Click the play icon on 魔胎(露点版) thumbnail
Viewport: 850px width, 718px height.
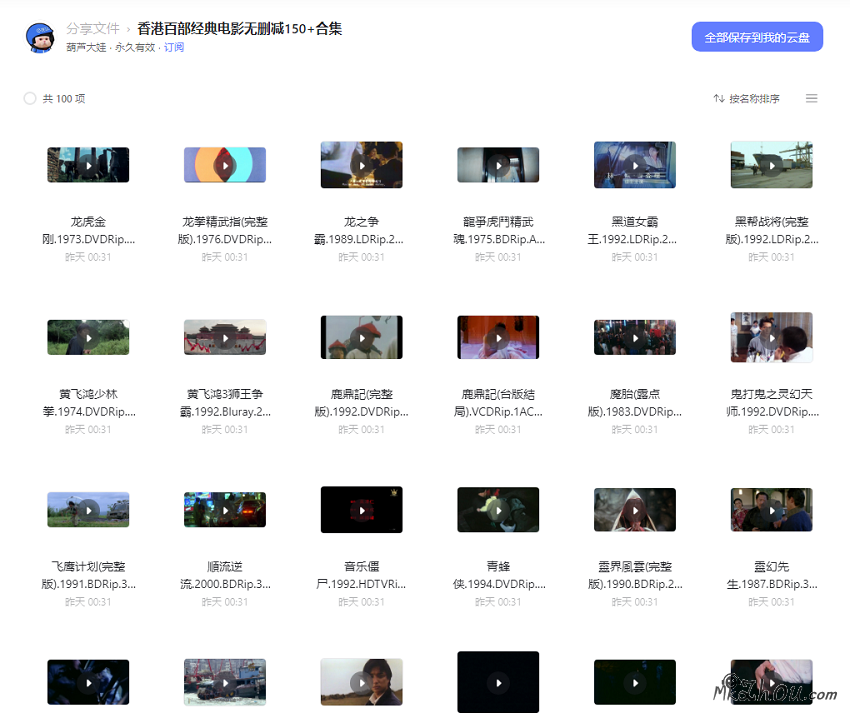pos(634,337)
